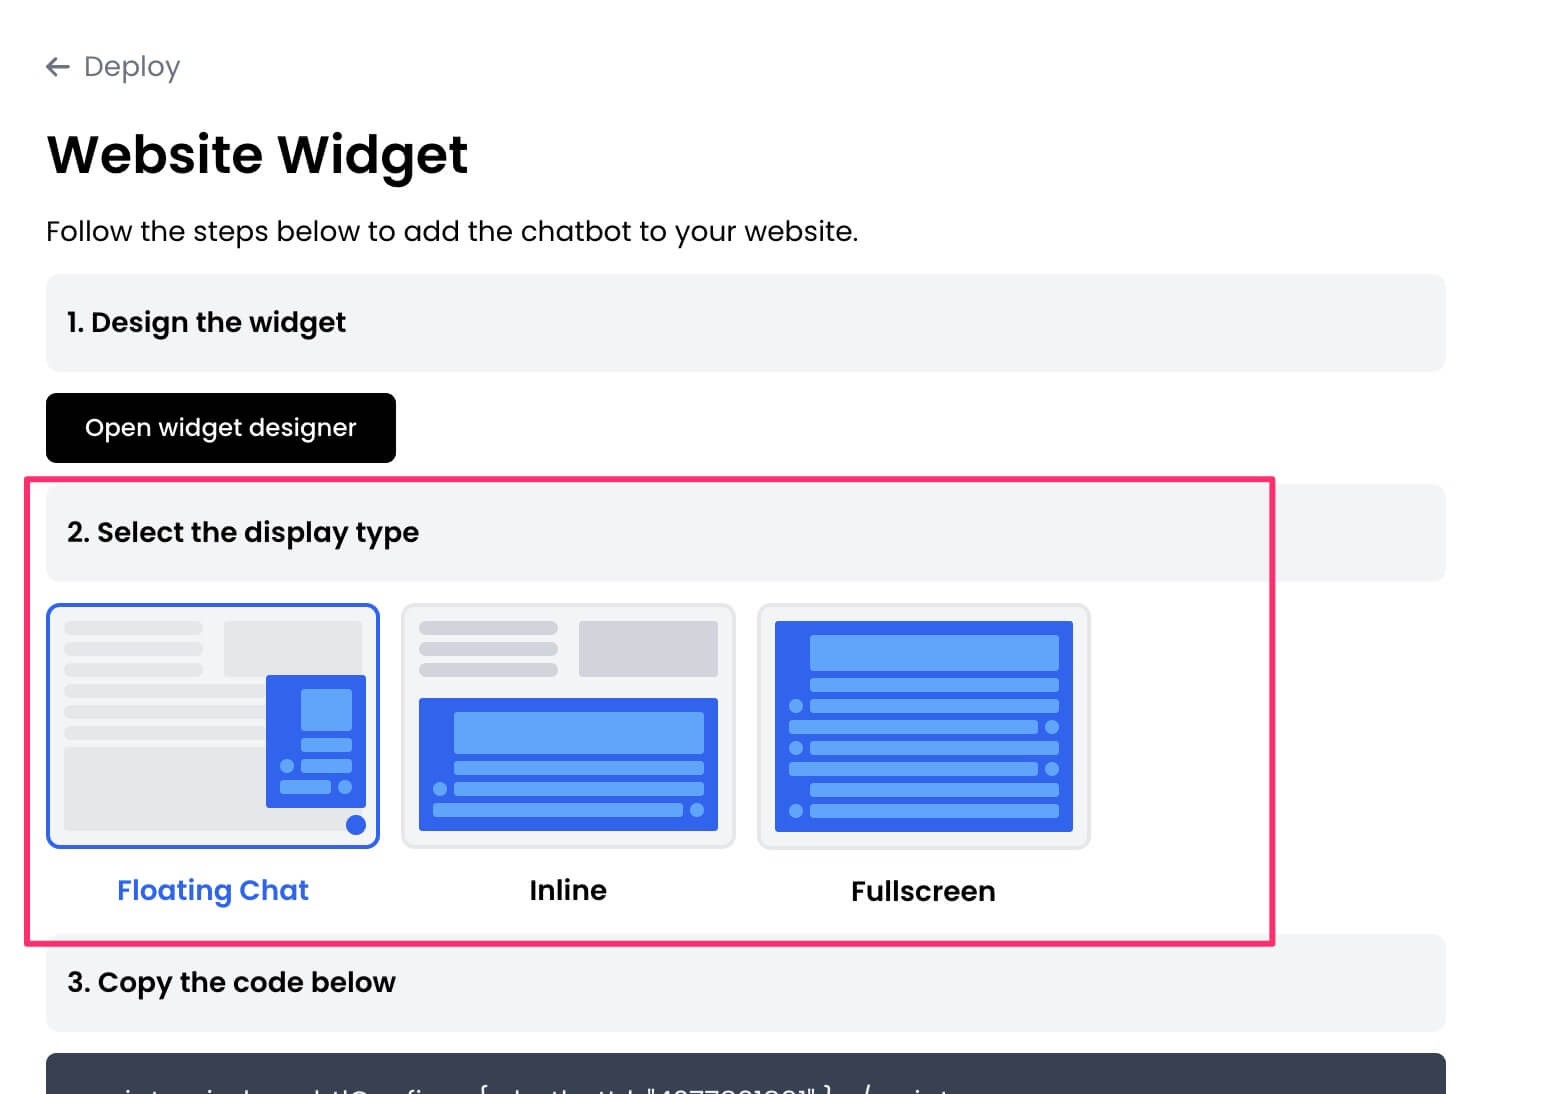
Task: Click the Website Widget page heading
Action: [x=257, y=155]
